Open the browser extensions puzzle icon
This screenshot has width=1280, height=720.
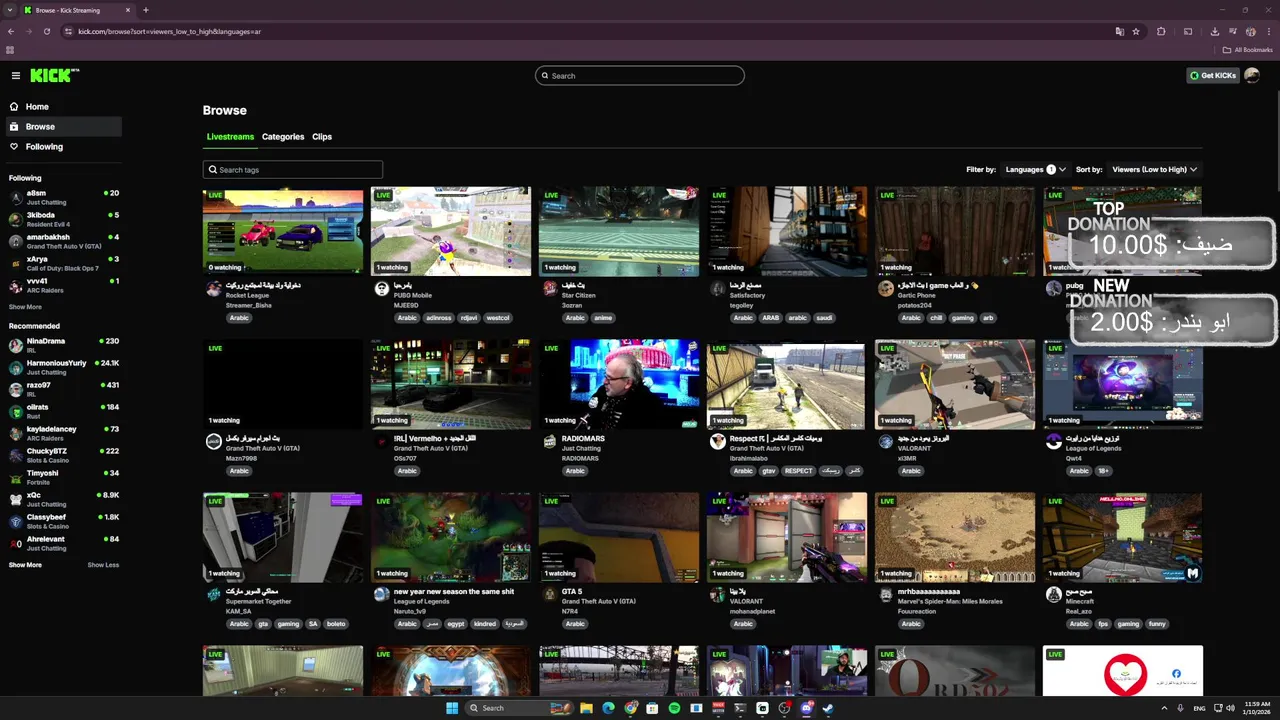coord(1161,31)
